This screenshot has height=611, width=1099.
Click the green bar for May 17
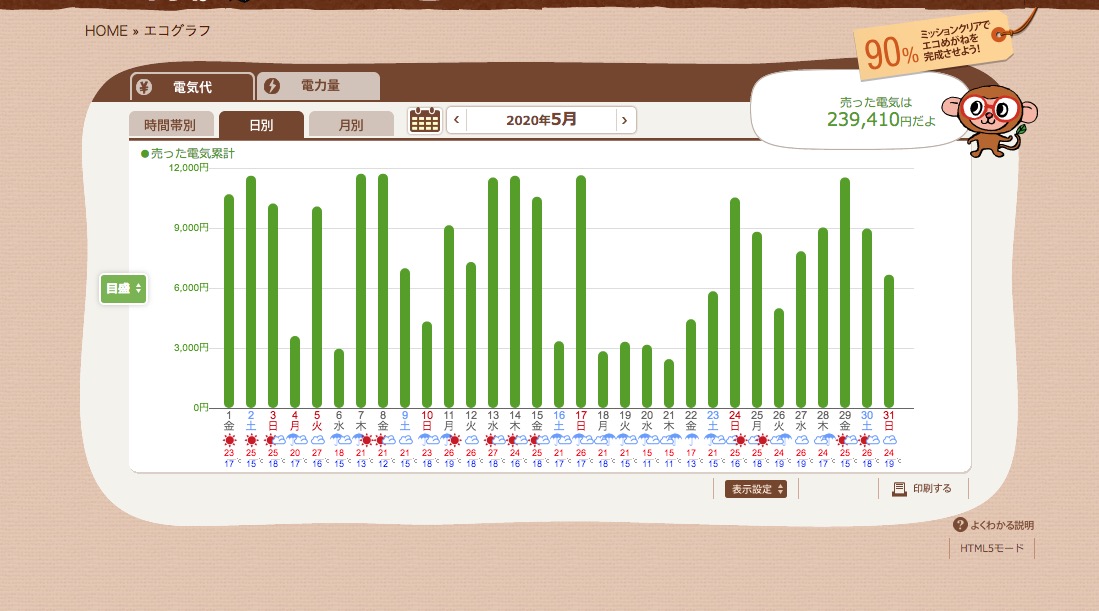tap(581, 291)
